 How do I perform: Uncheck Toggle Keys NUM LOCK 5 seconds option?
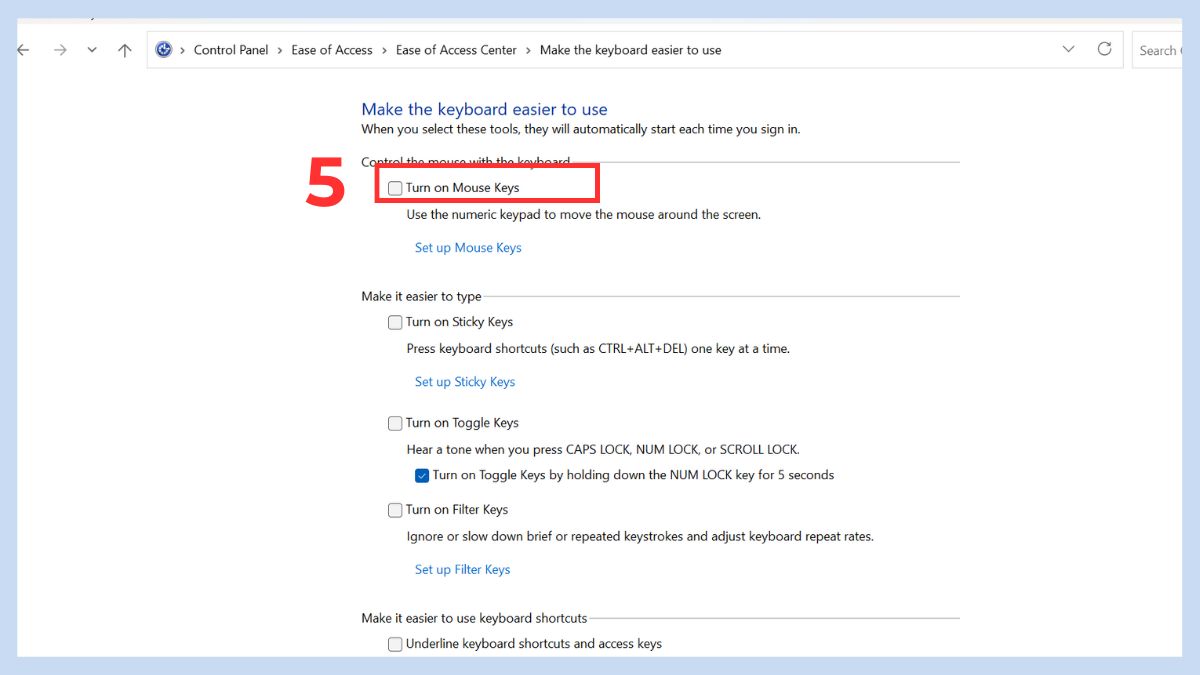(422, 475)
